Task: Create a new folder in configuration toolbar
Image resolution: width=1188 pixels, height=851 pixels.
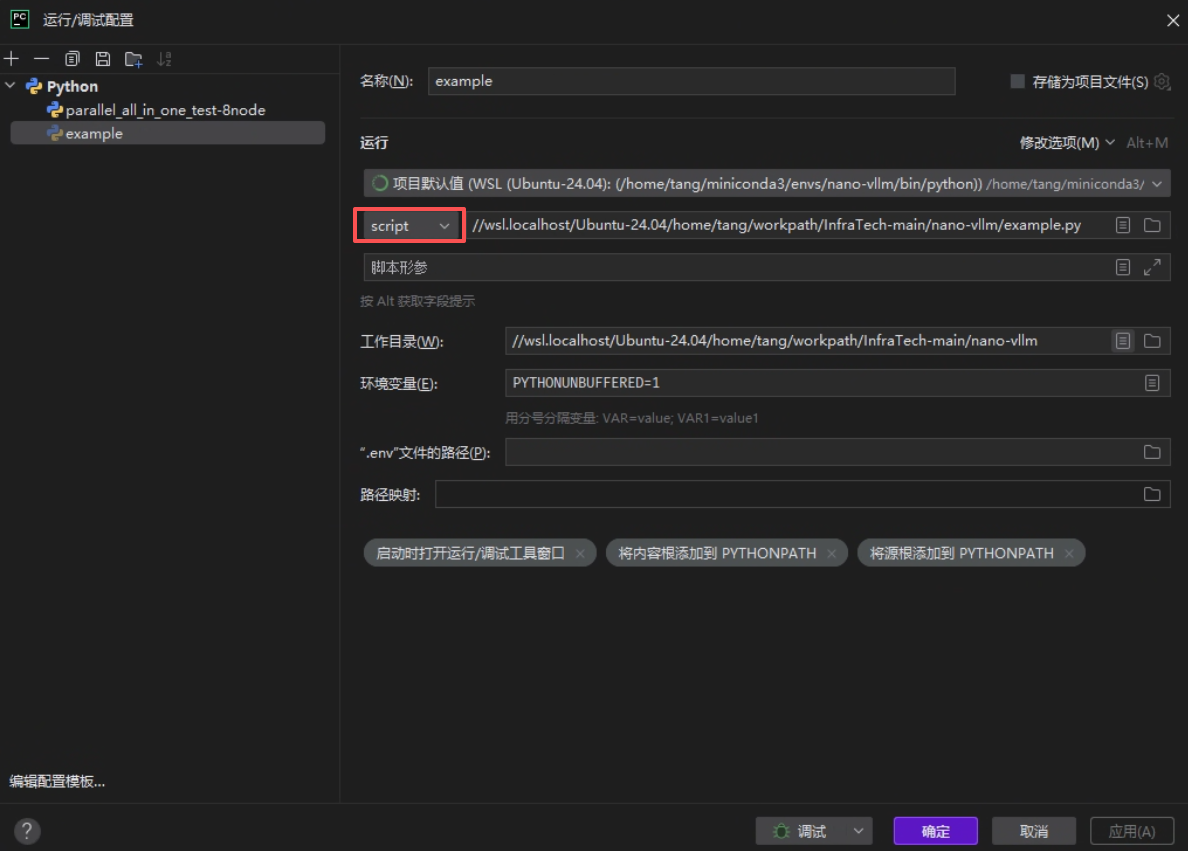Action: point(133,58)
